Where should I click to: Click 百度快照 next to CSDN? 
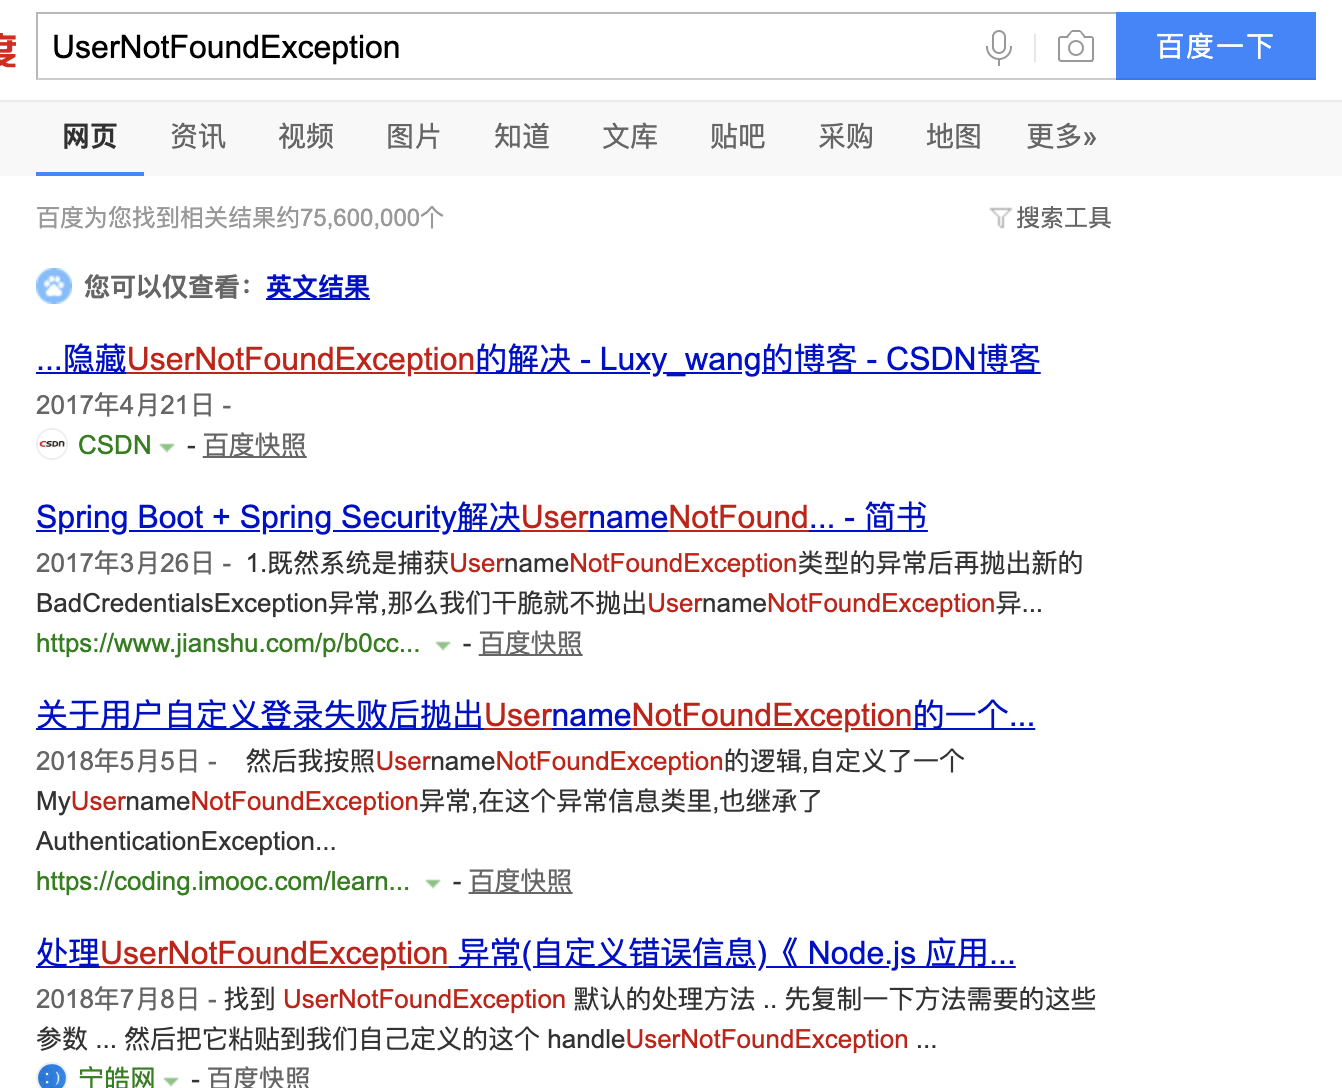(255, 445)
